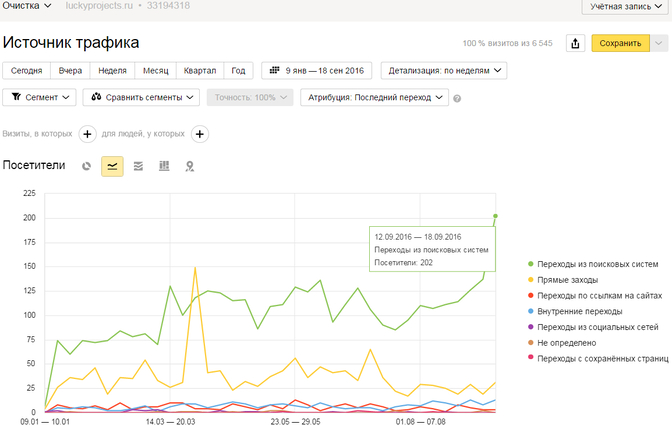672x425 pixels.
Task: Open the map view icon
Action: tap(189, 166)
